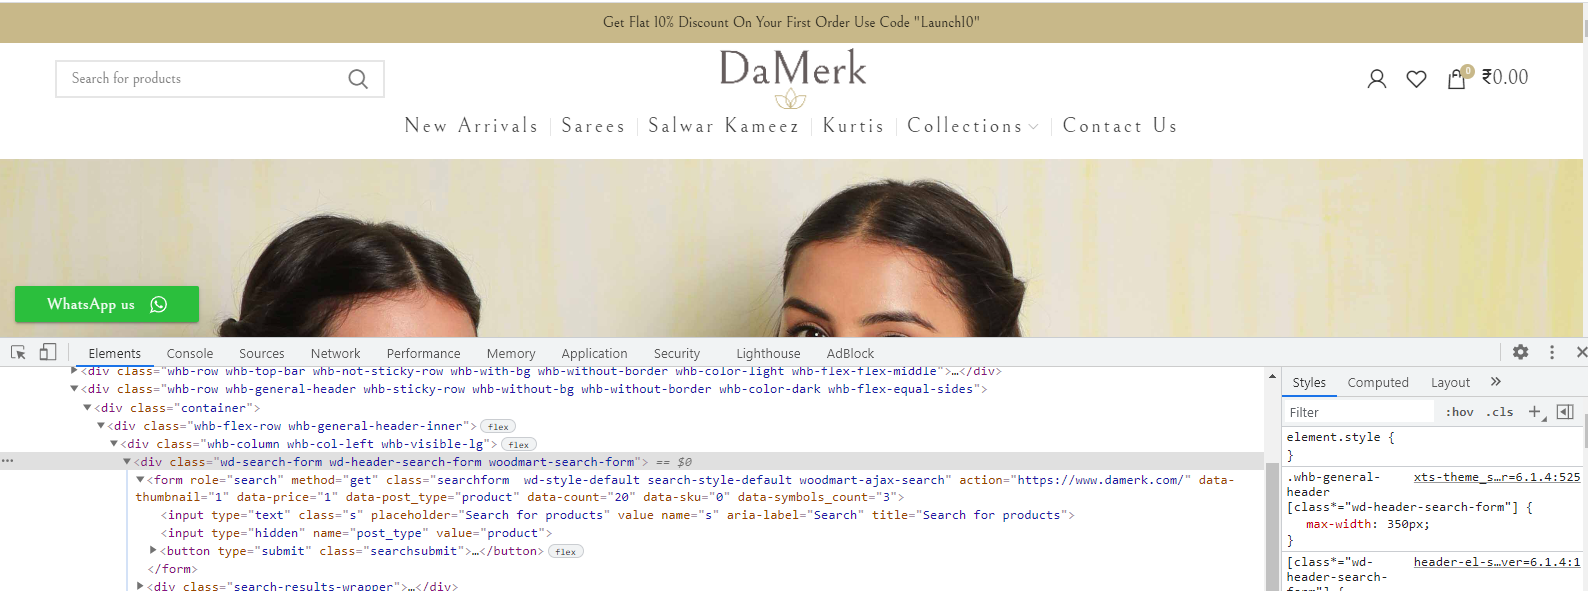This screenshot has height=591, width=1588.
Task: Close the DevTools panel
Action: click(x=1581, y=352)
